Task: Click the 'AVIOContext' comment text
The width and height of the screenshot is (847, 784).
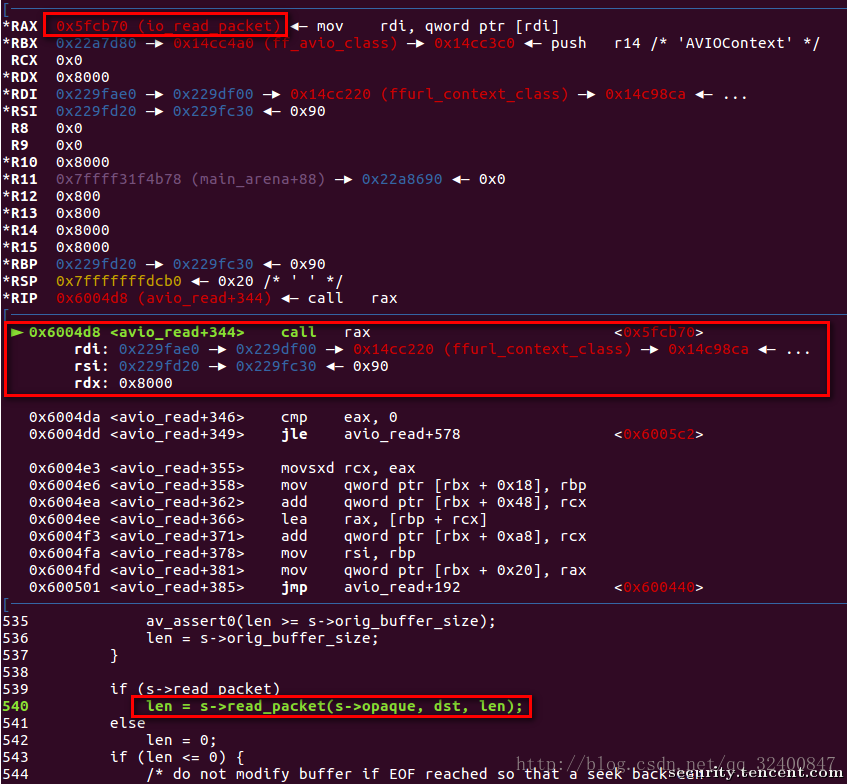Action: [736, 43]
